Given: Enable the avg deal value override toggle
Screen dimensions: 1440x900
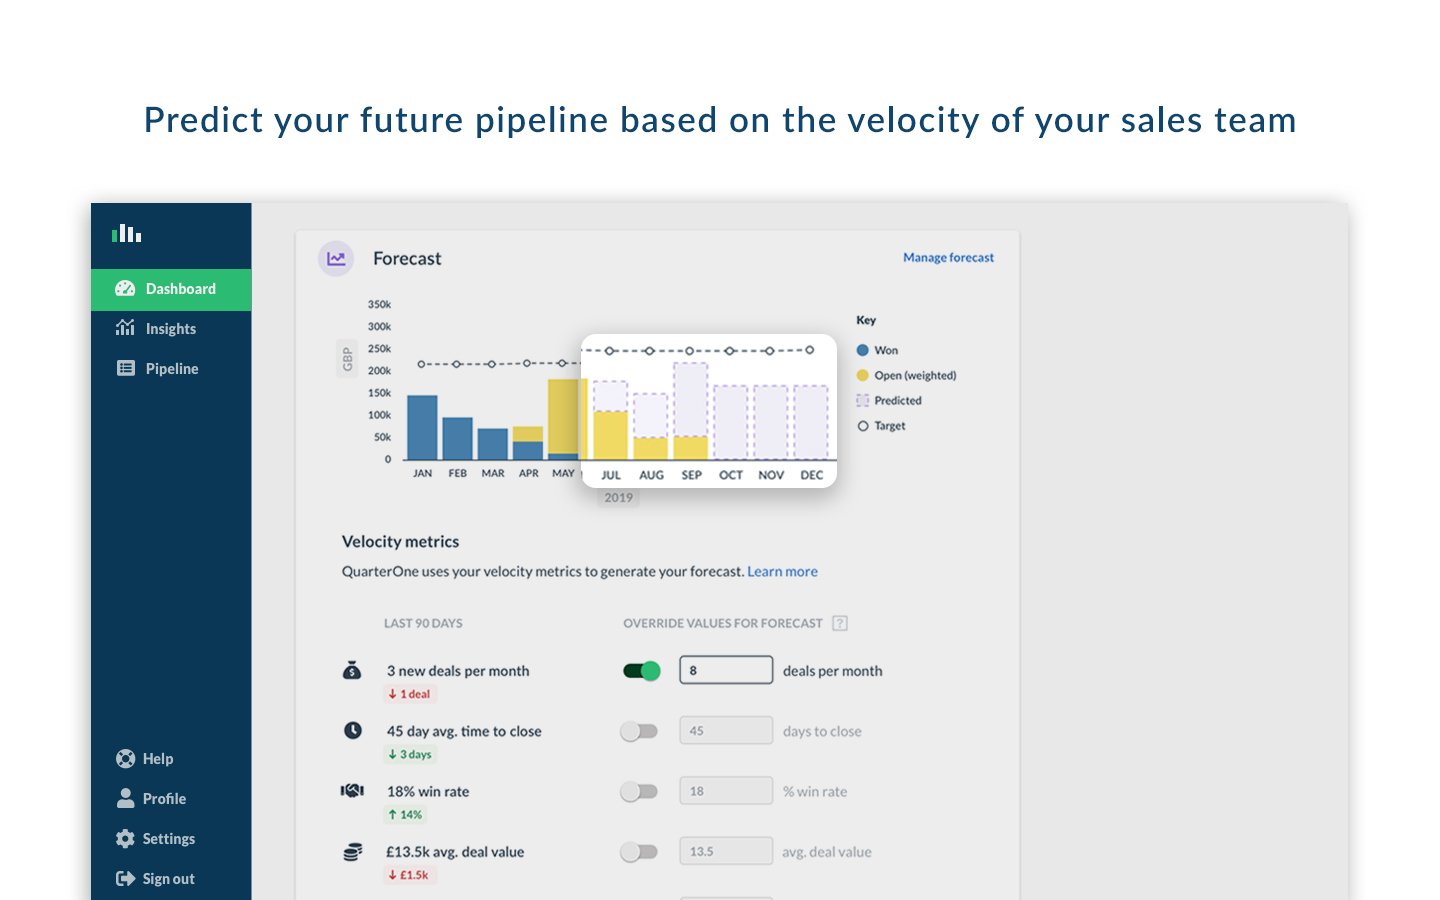Looking at the screenshot, I should (x=639, y=852).
